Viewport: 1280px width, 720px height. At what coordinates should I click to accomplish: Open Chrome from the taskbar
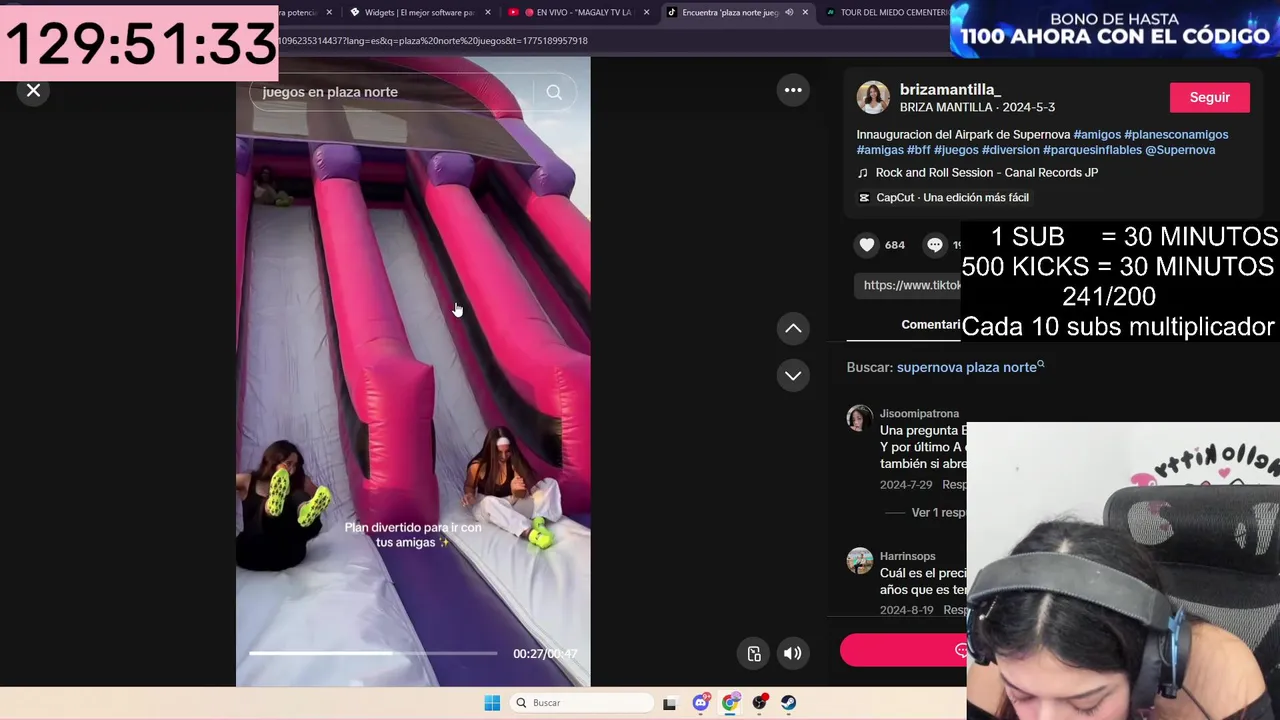tap(731, 703)
